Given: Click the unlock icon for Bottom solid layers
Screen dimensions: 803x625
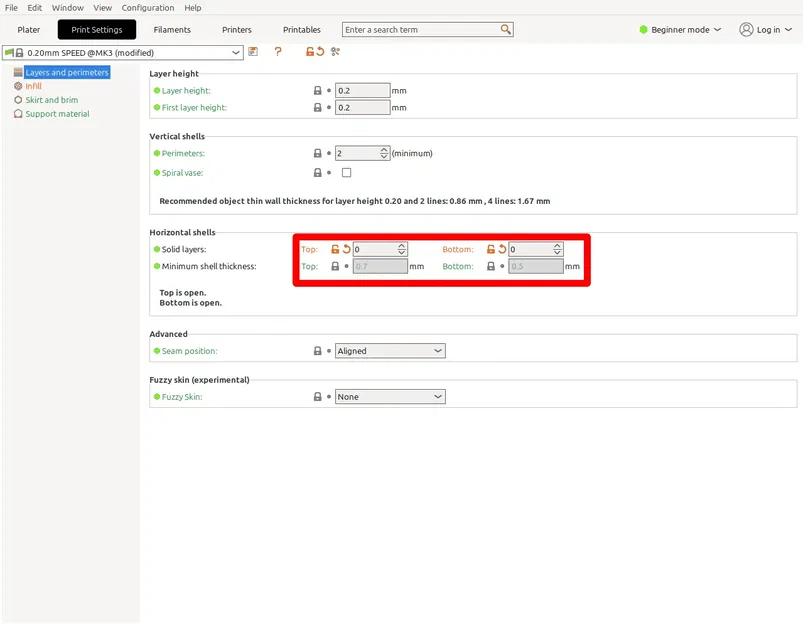Looking at the screenshot, I should pyautogui.click(x=491, y=249).
